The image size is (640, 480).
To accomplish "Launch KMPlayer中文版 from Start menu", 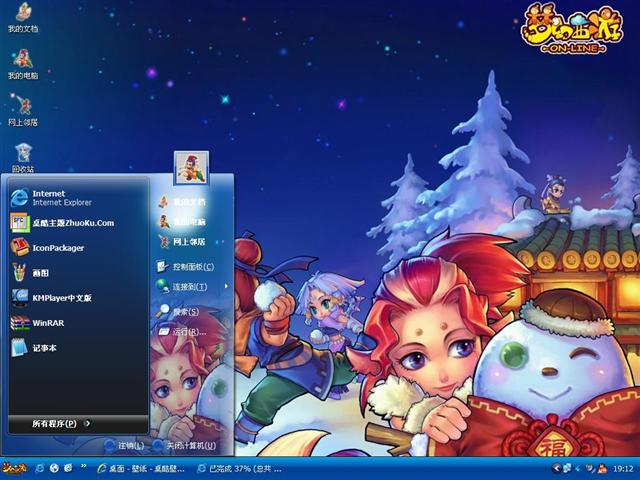I will [x=78, y=298].
